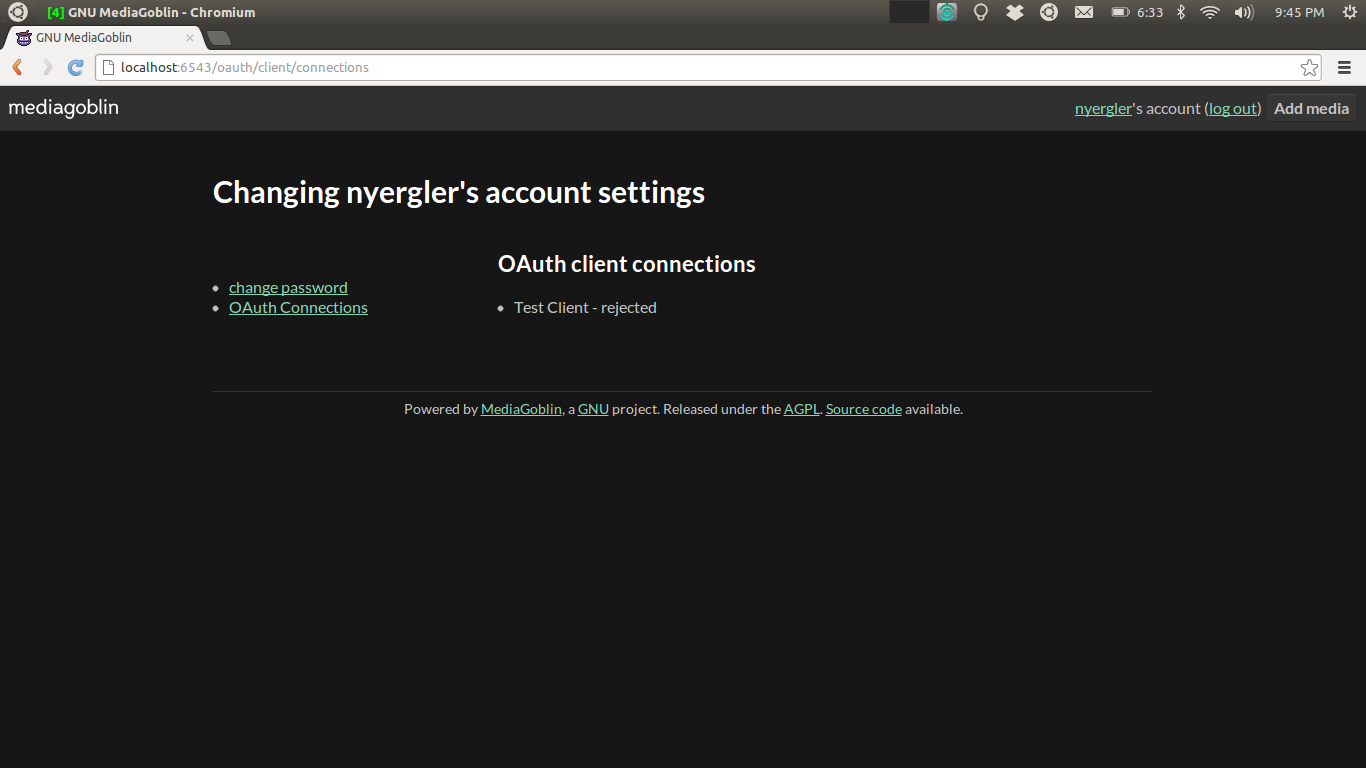The width and height of the screenshot is (1366, 768).
Task: Click the browser back arrow
Action: coord(17,68)
